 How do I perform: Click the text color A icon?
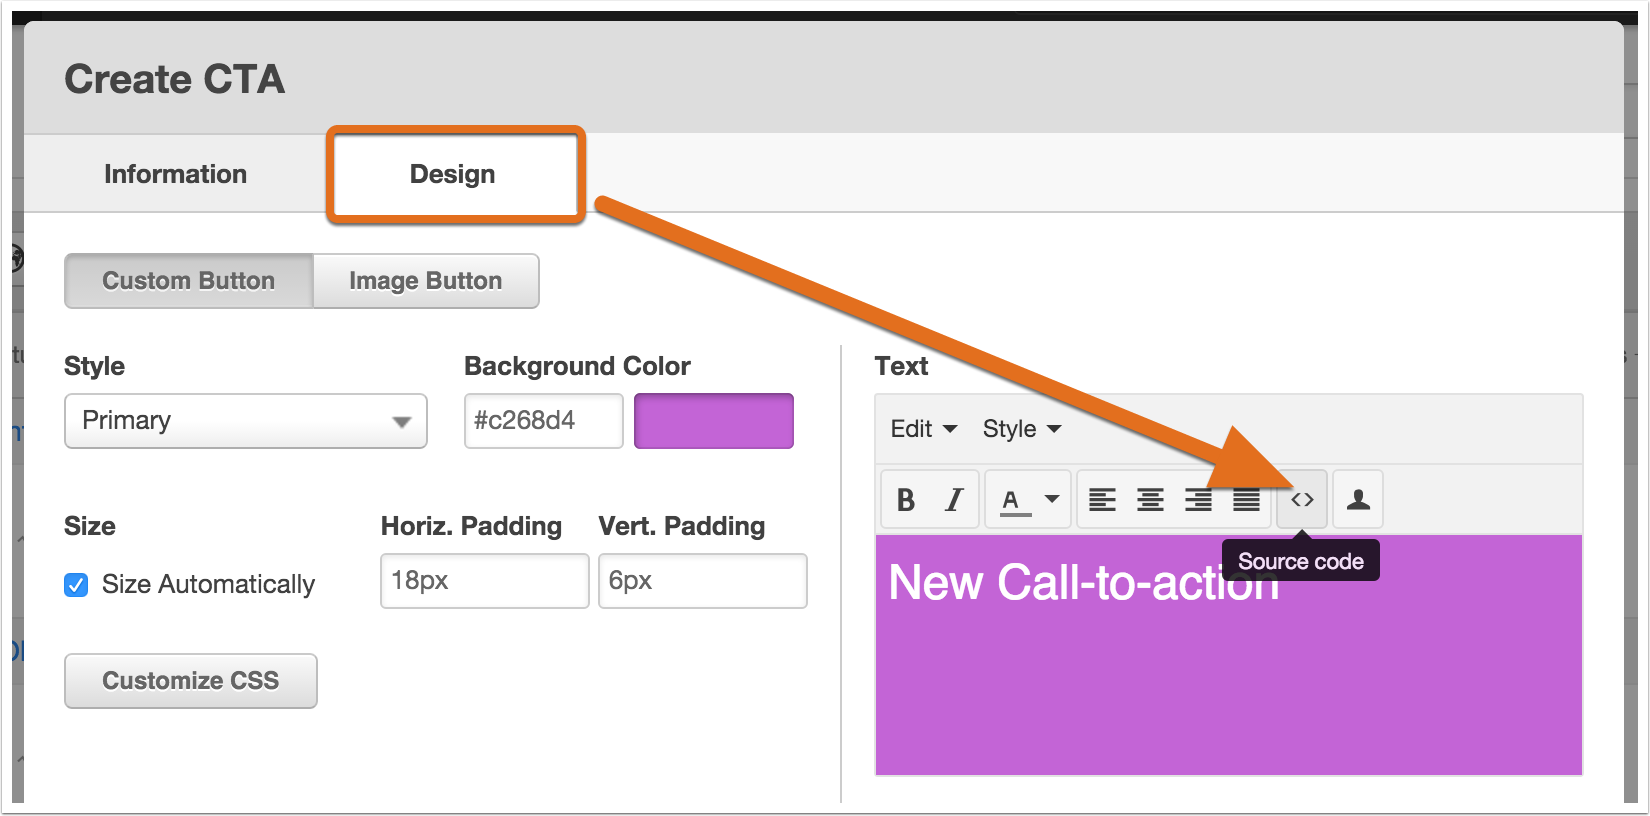(x=1012, y=500)
